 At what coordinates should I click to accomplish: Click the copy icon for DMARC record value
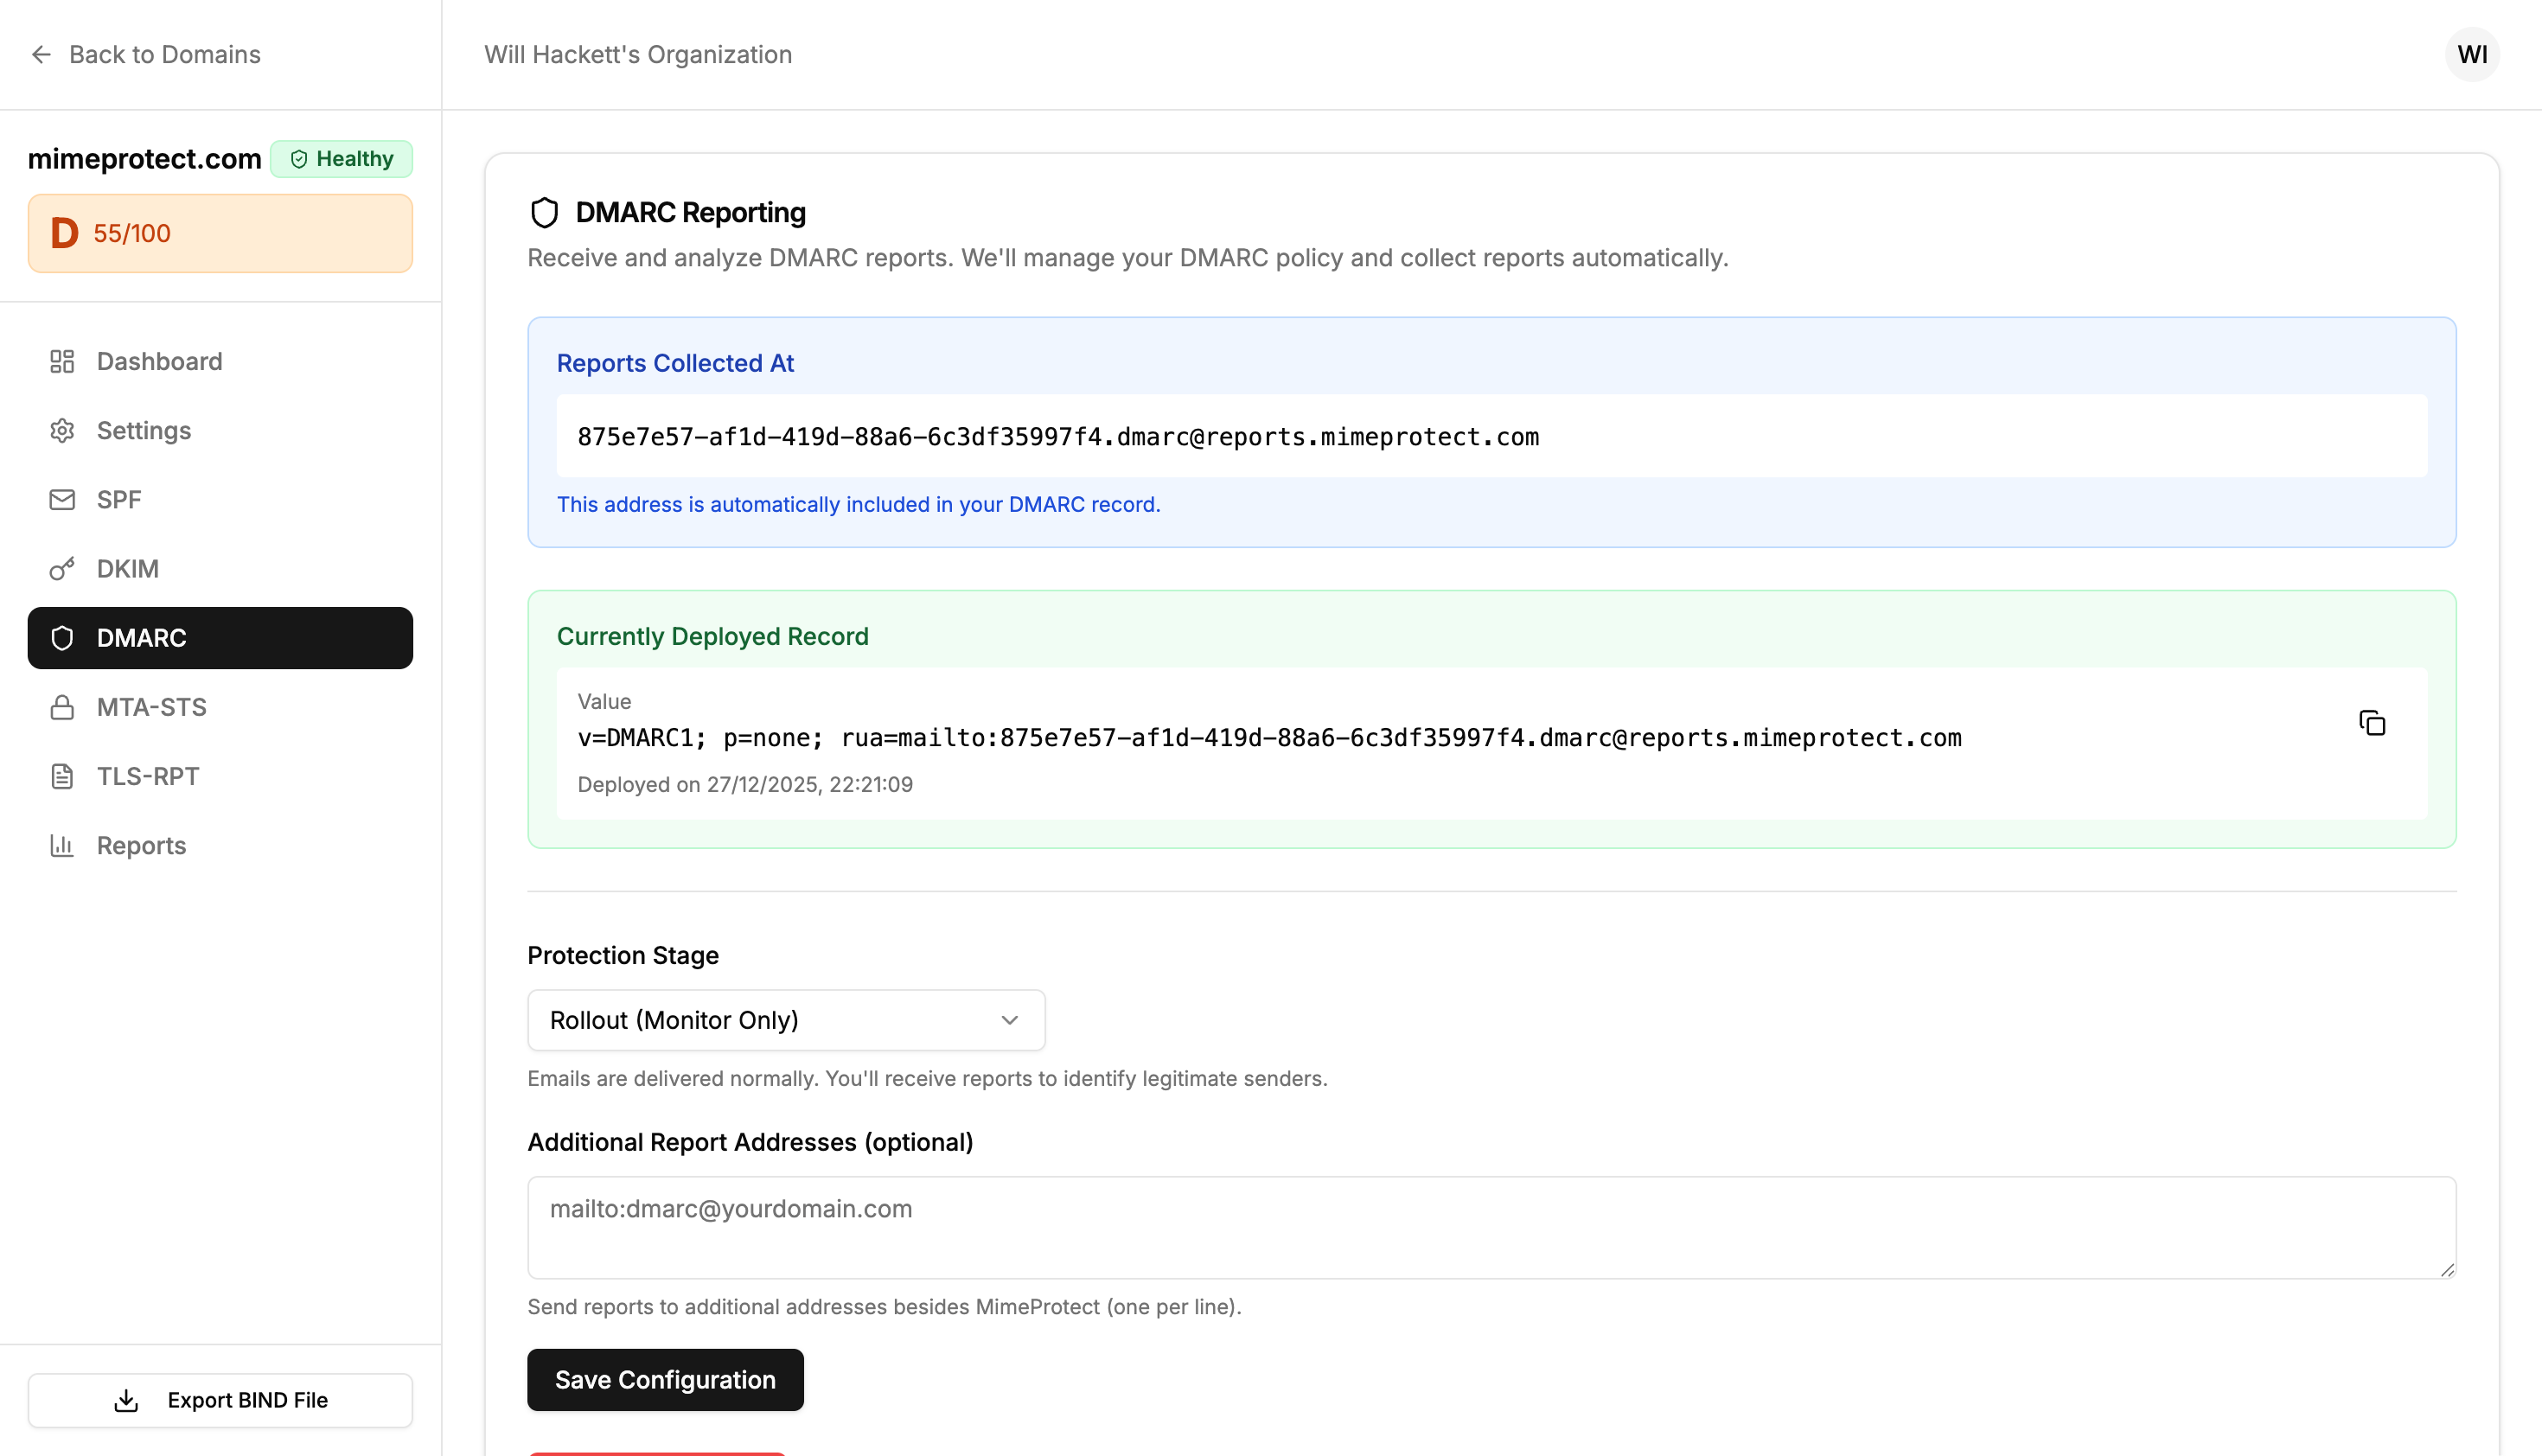coord(2371,723)
